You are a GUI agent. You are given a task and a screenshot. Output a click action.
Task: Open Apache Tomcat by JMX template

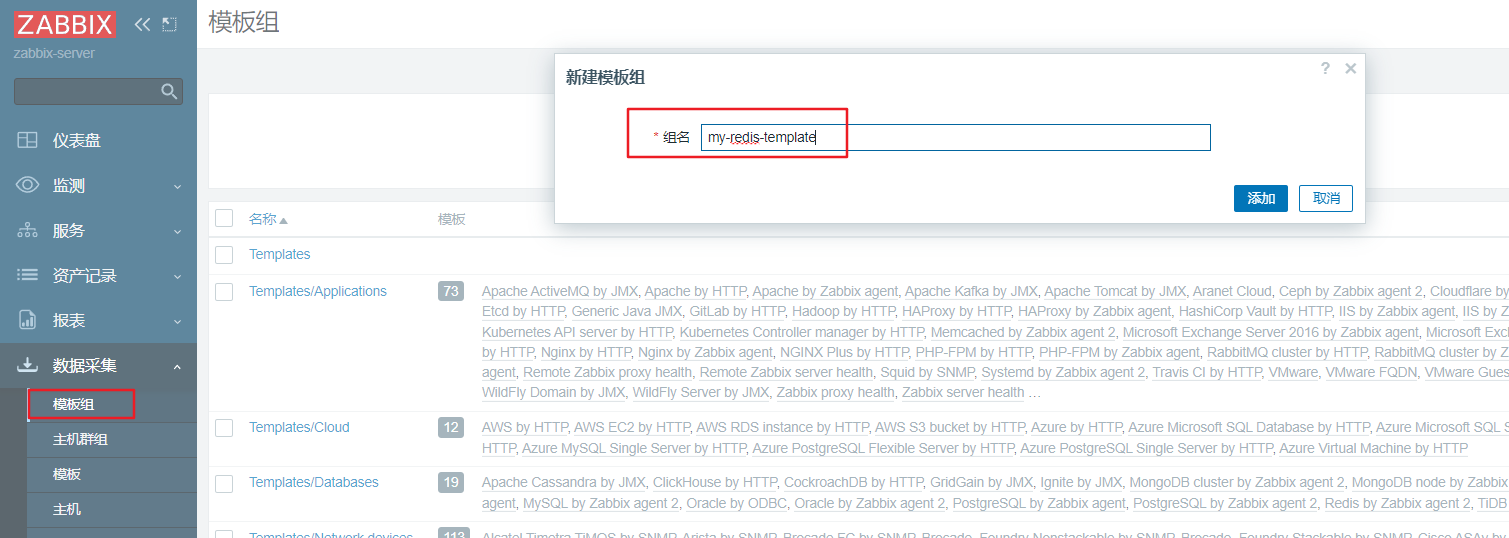1115,291
